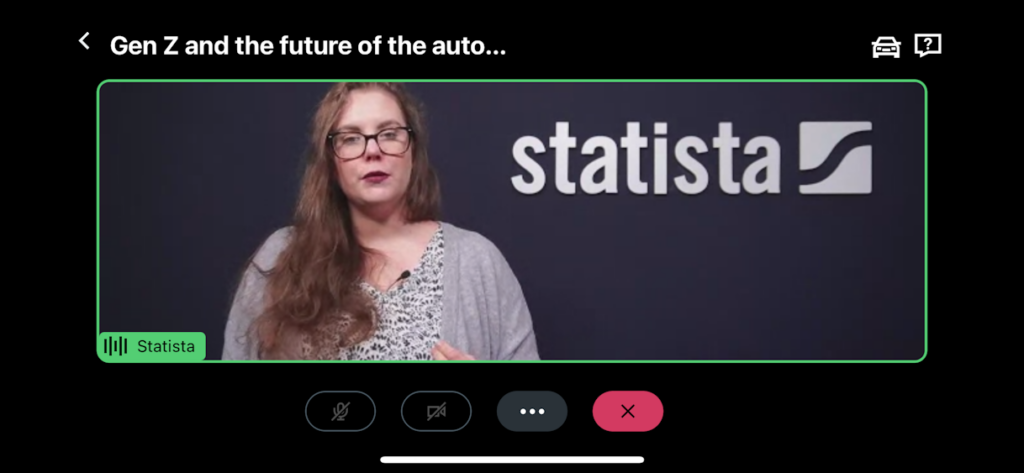Click the crossed-out microphone icon

click(340, 411)
